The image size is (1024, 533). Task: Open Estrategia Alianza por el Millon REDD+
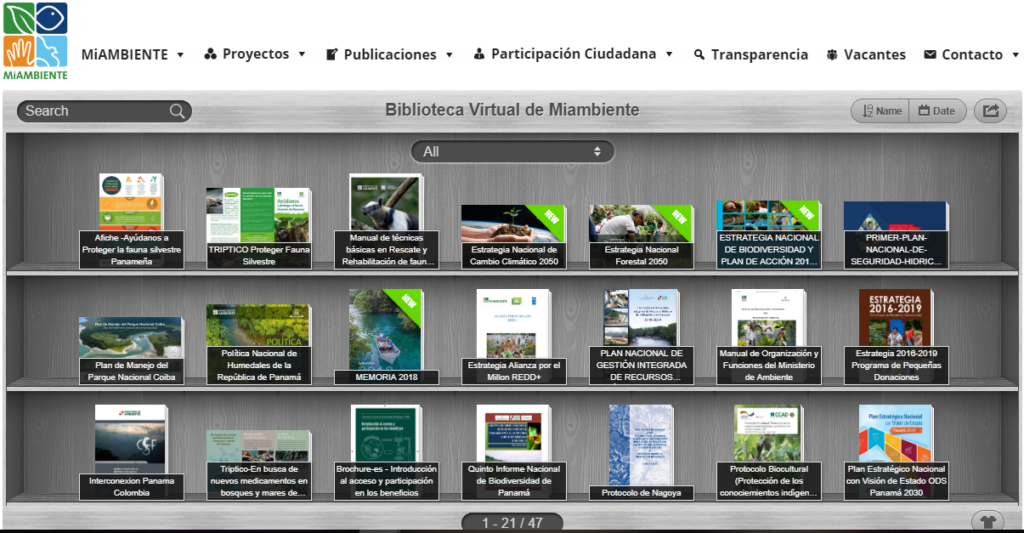[x=514, y=336]
